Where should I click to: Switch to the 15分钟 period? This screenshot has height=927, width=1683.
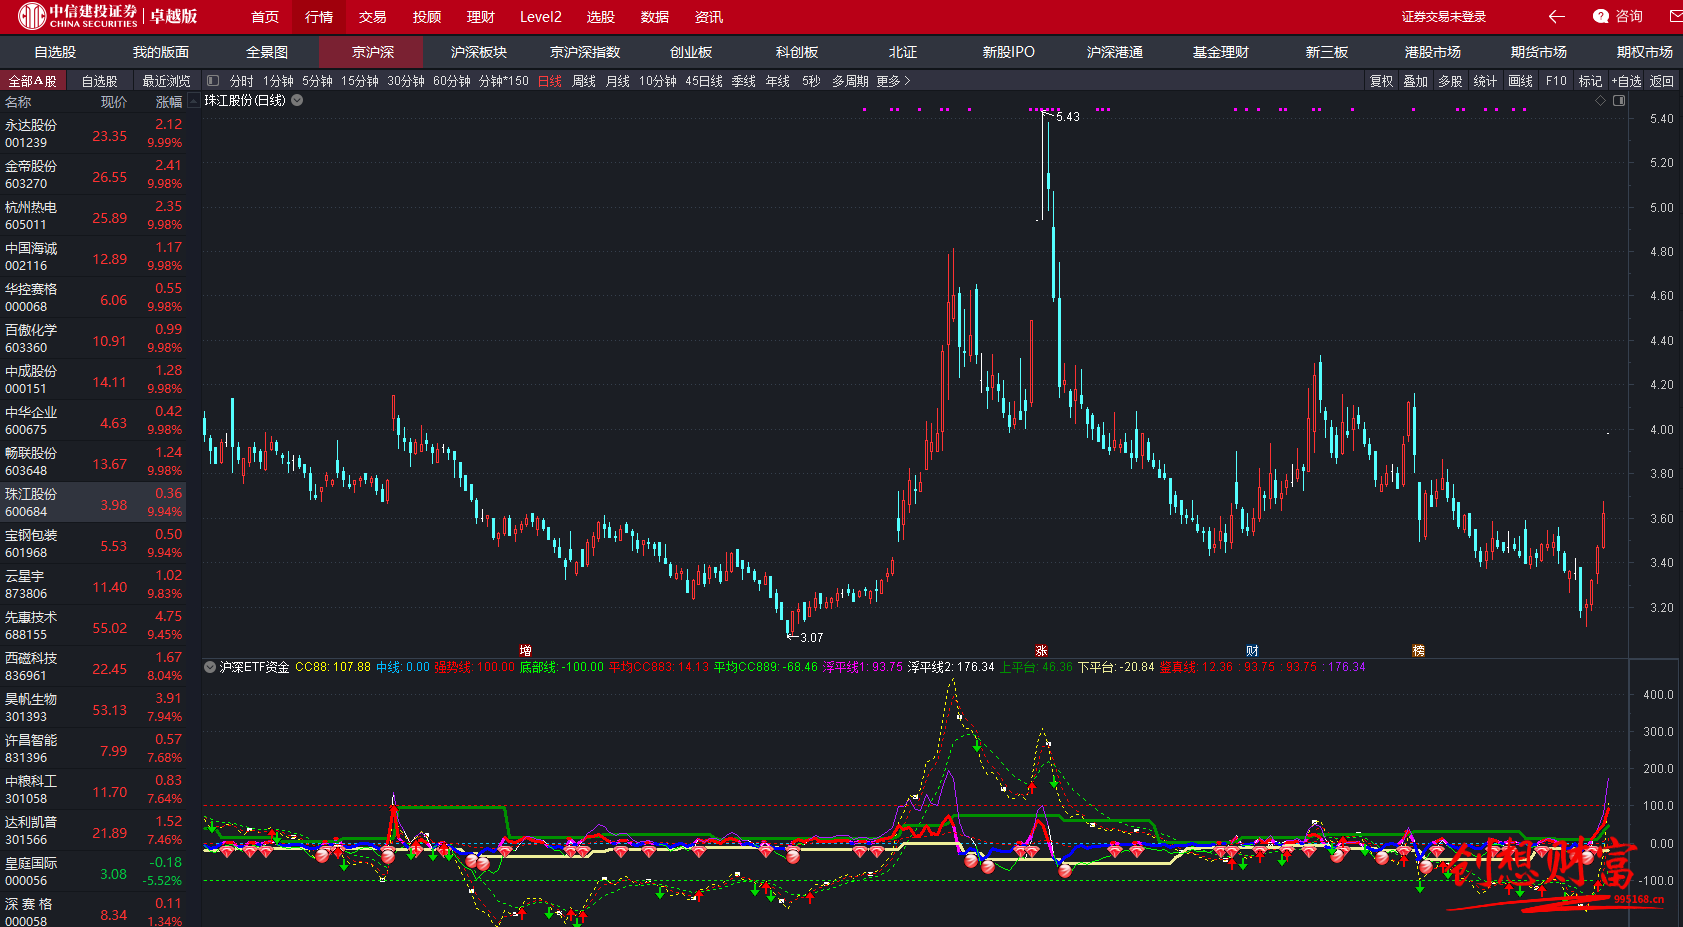[x=360, y=81]
